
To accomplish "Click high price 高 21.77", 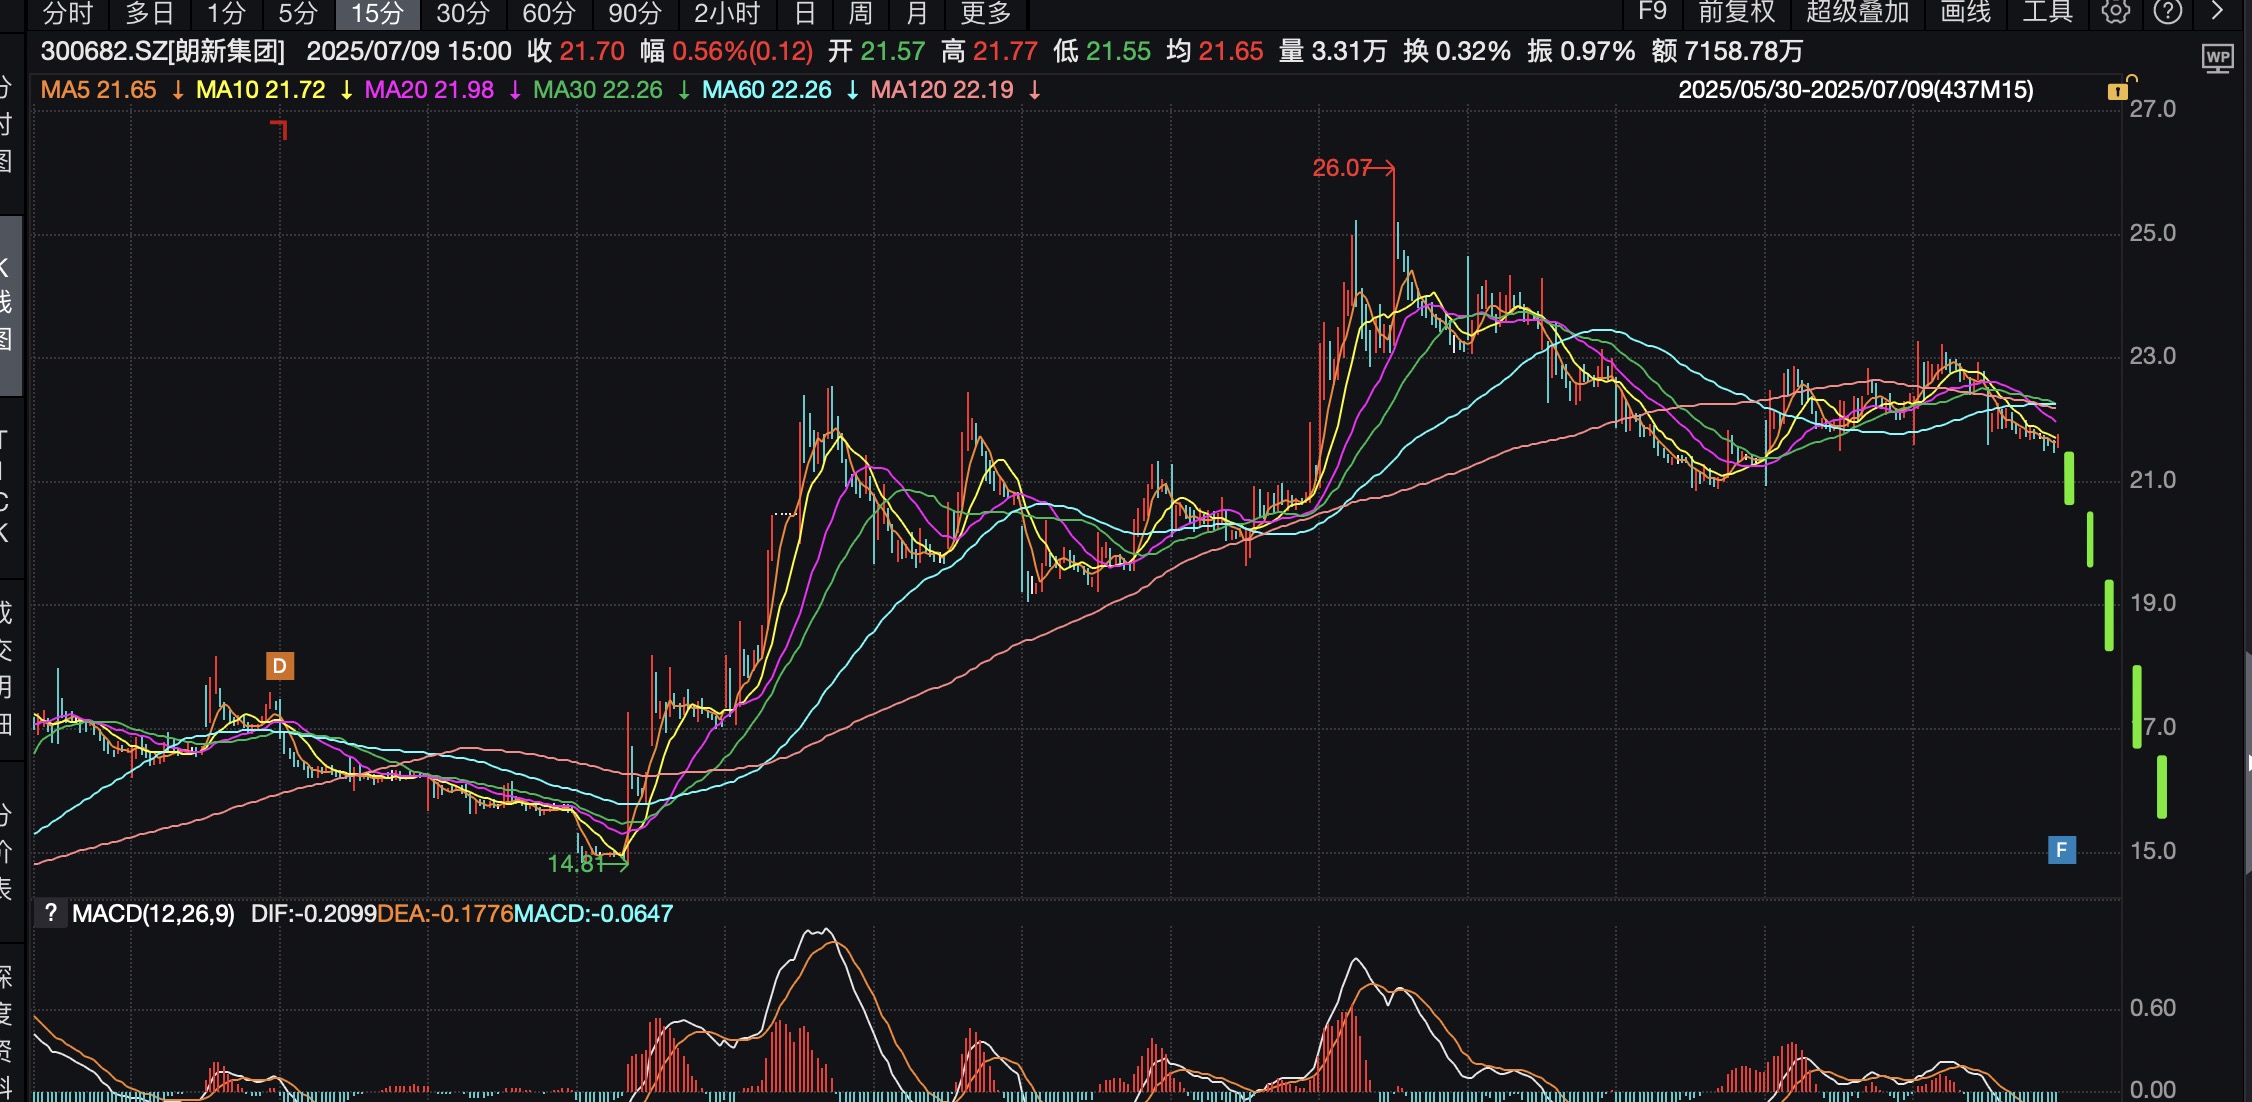I will click(x=990, y=51).
